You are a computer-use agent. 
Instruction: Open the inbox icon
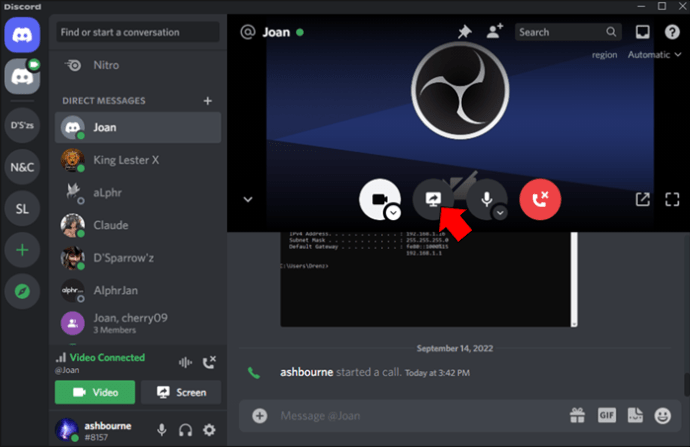coord(642,32)
